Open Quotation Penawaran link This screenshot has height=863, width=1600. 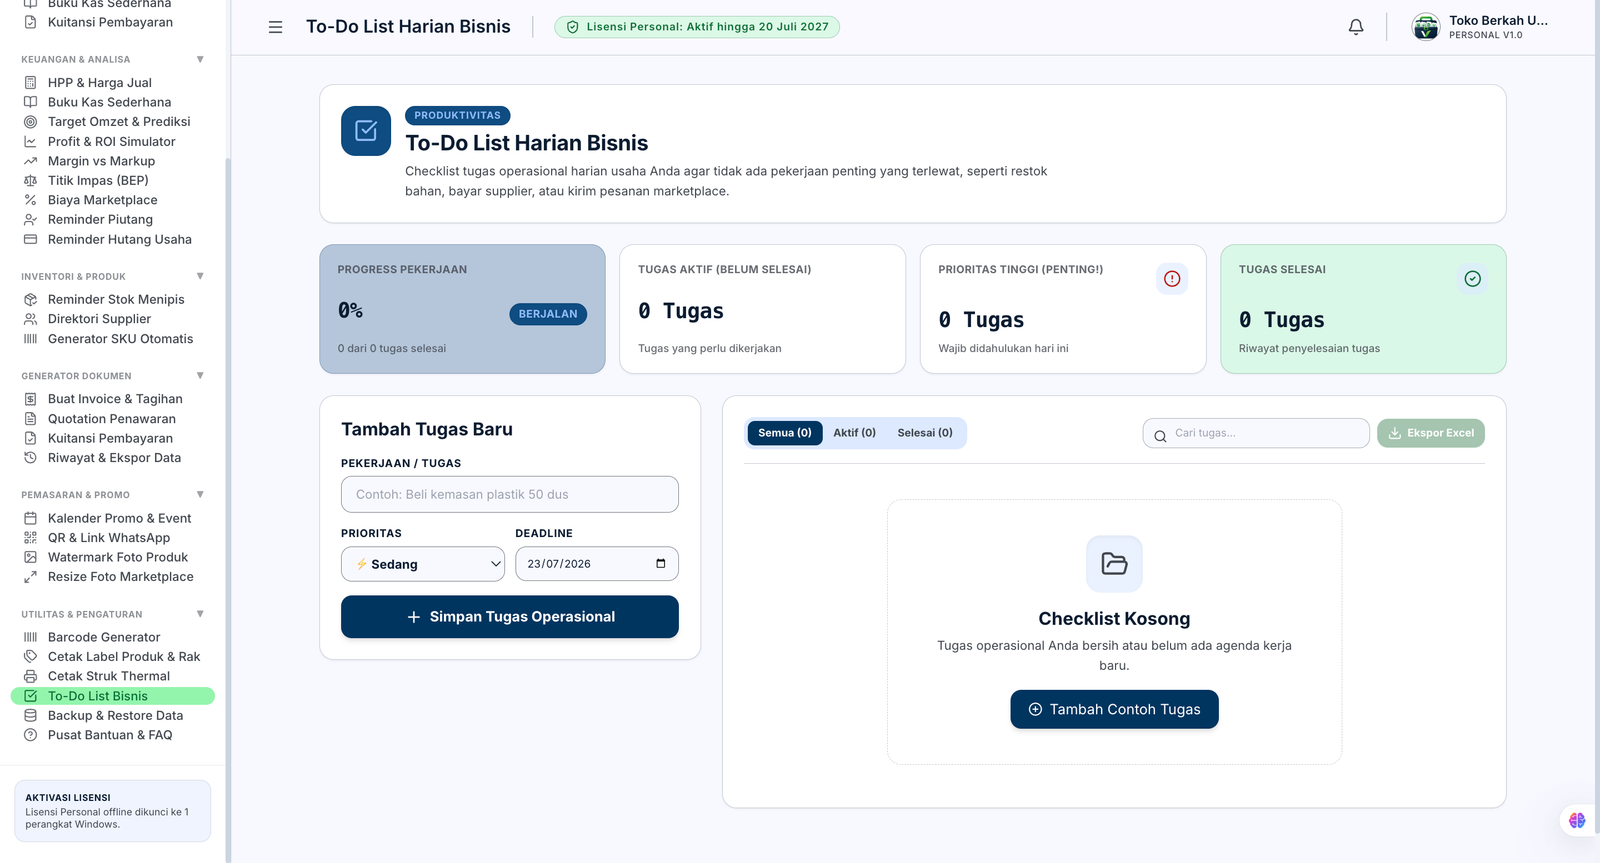[112, 419]
